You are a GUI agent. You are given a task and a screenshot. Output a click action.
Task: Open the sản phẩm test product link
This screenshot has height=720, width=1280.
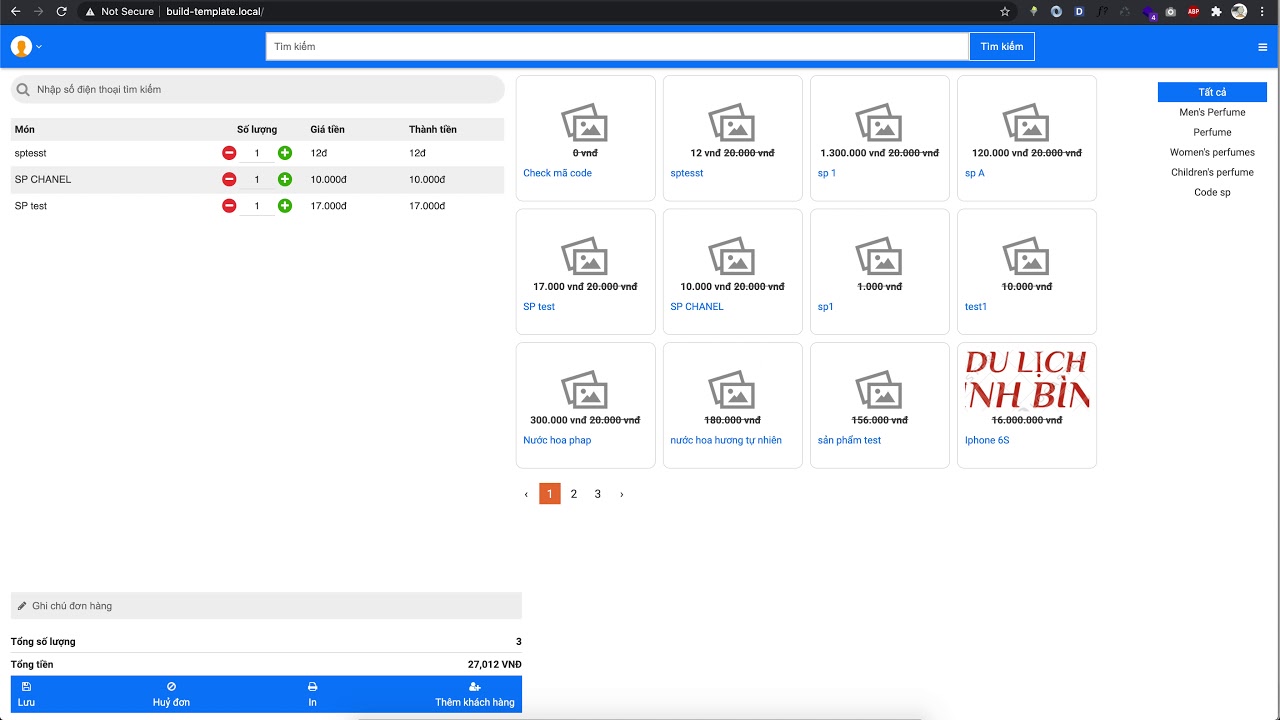pos(849,440)
